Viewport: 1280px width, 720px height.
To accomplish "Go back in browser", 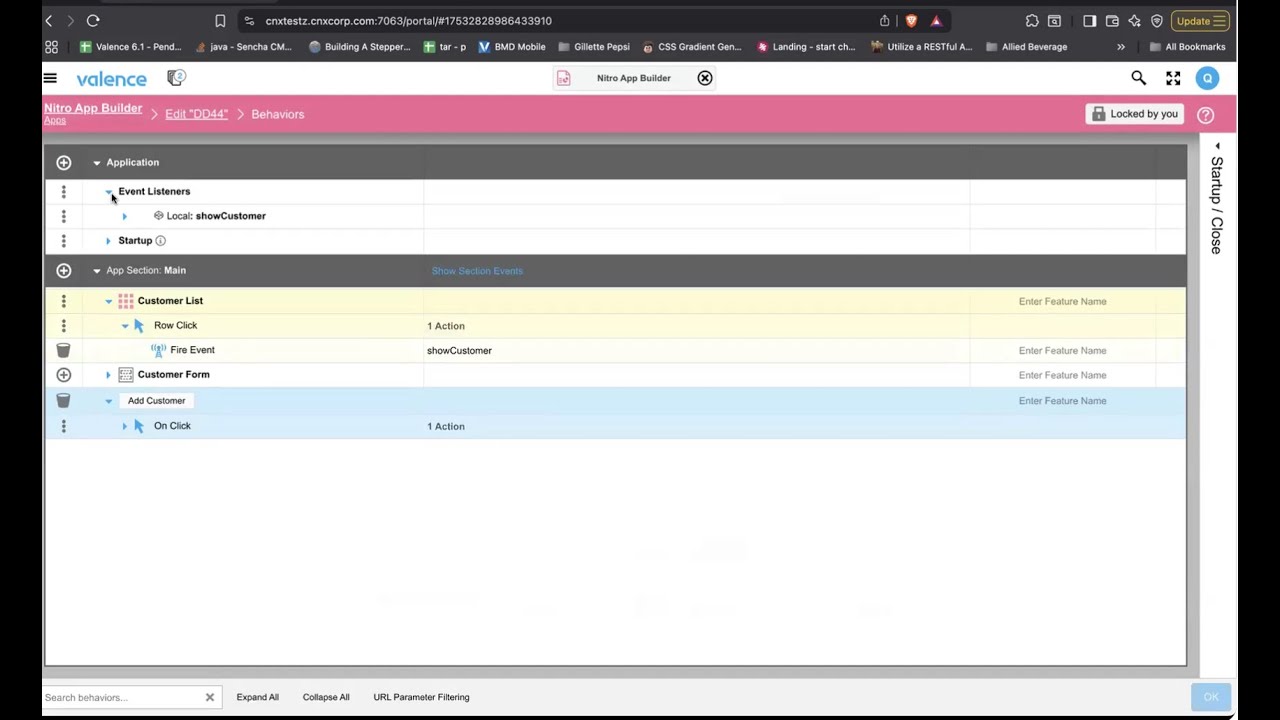I will tap(48, 20).
